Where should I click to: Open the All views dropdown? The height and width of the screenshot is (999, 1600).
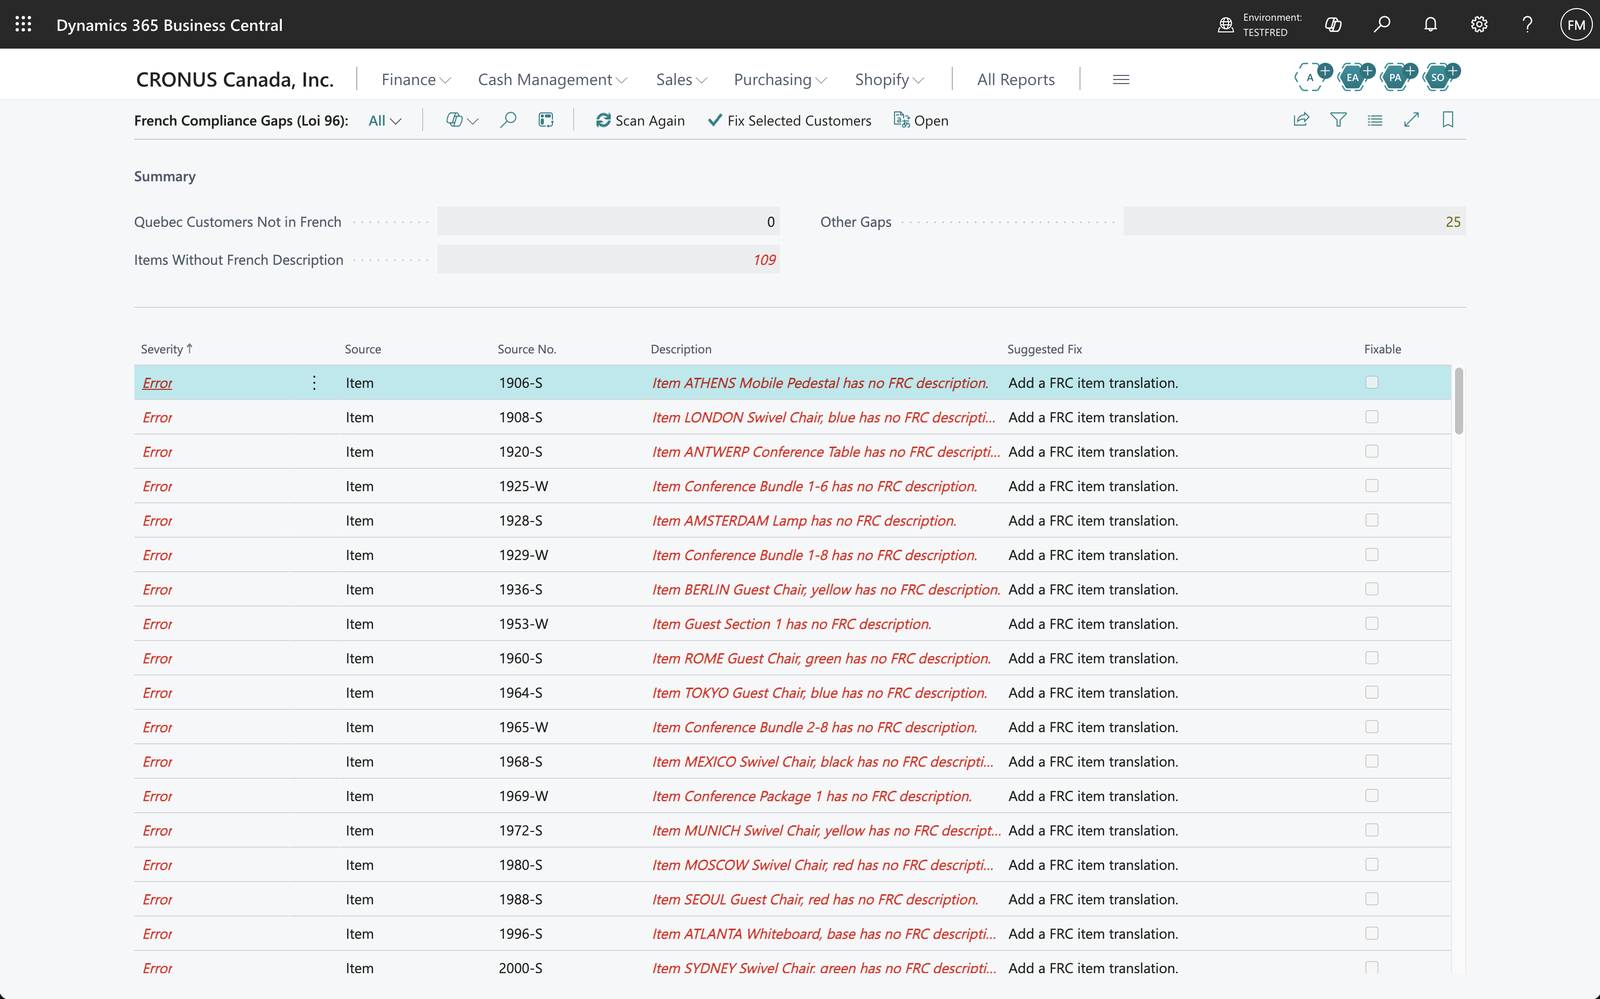(x=385, y=120)
